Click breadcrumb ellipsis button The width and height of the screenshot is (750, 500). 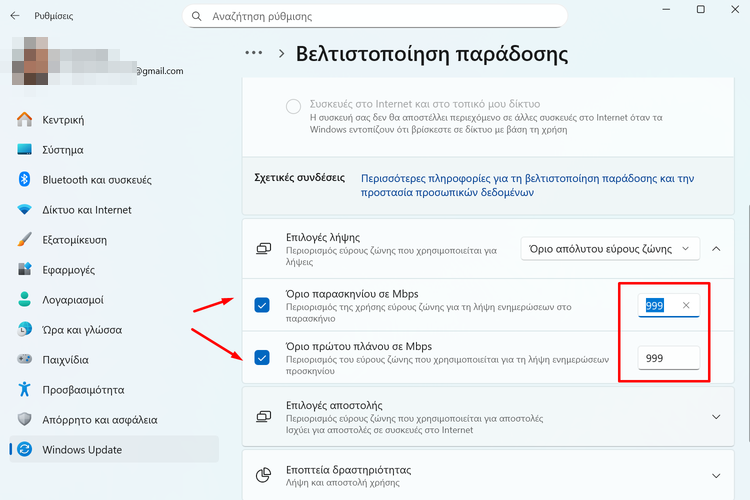click(x=253, y=53)
